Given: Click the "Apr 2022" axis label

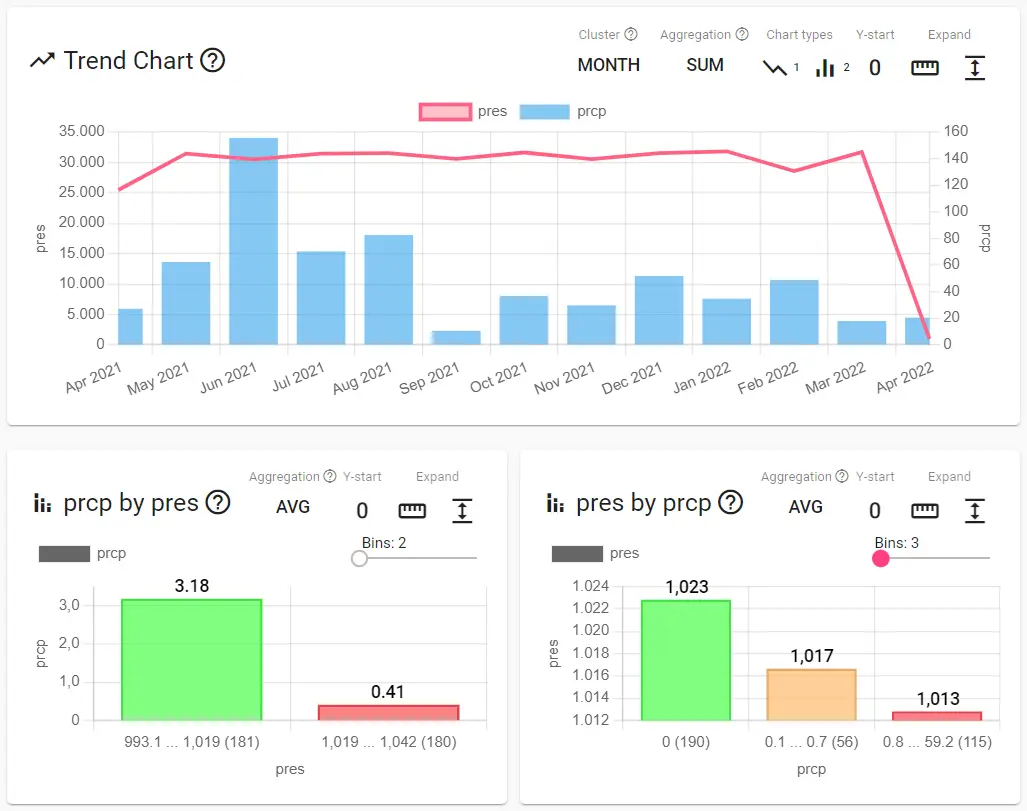Looking at the screenshot, I should coord(905,378).
